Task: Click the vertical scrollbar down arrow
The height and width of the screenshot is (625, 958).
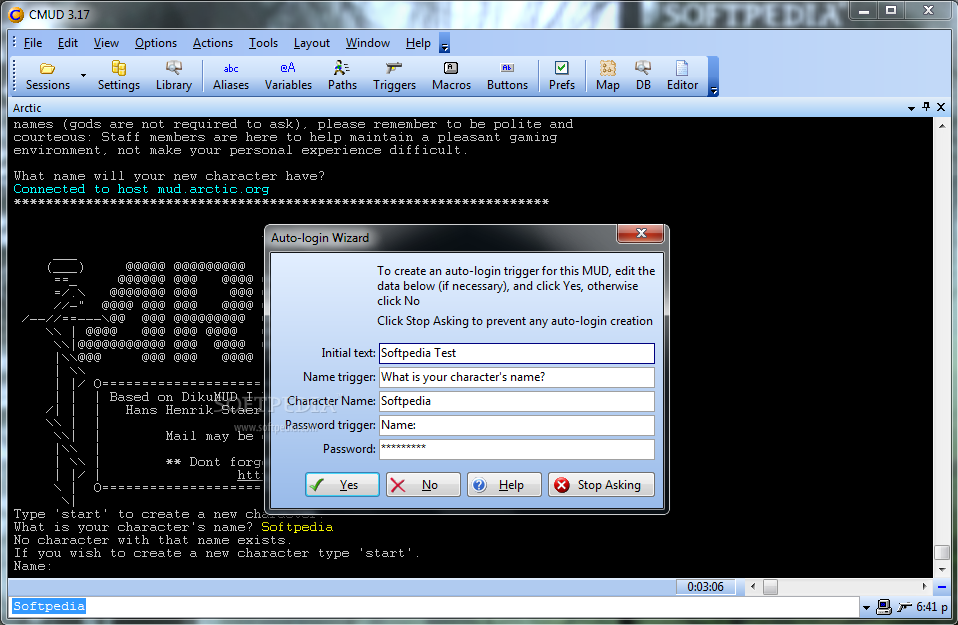Action: coord(942,569)
